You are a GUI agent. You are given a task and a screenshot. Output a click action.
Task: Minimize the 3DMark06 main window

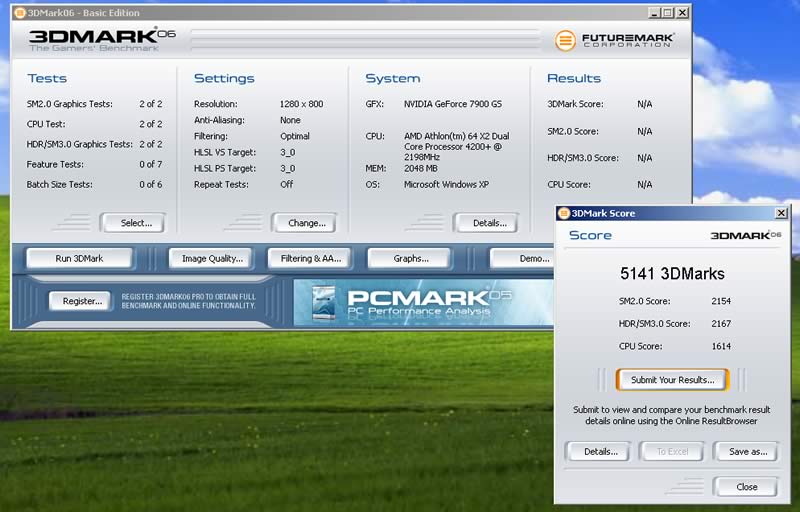tap(652, 12)
